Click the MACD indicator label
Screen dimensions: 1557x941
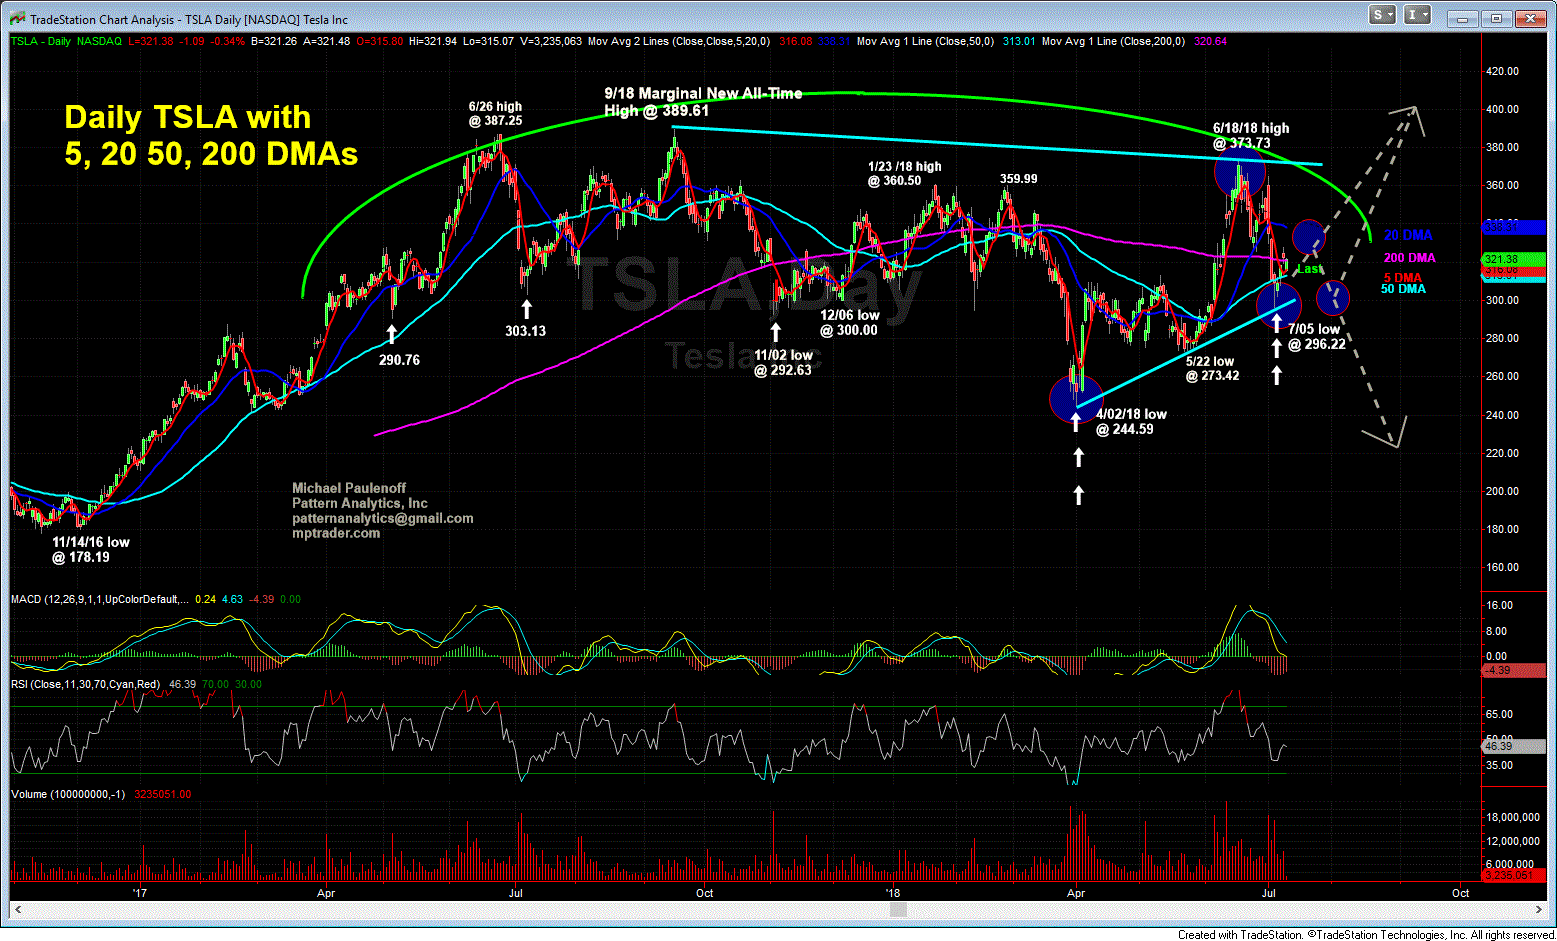[x=99, y=599]
